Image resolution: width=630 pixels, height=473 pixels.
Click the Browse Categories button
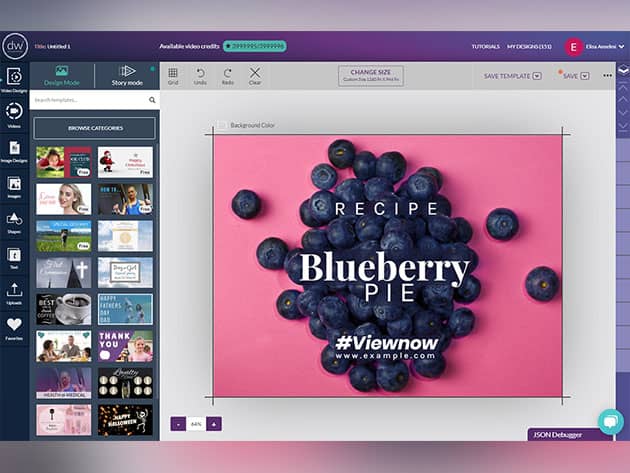[94, 129]
